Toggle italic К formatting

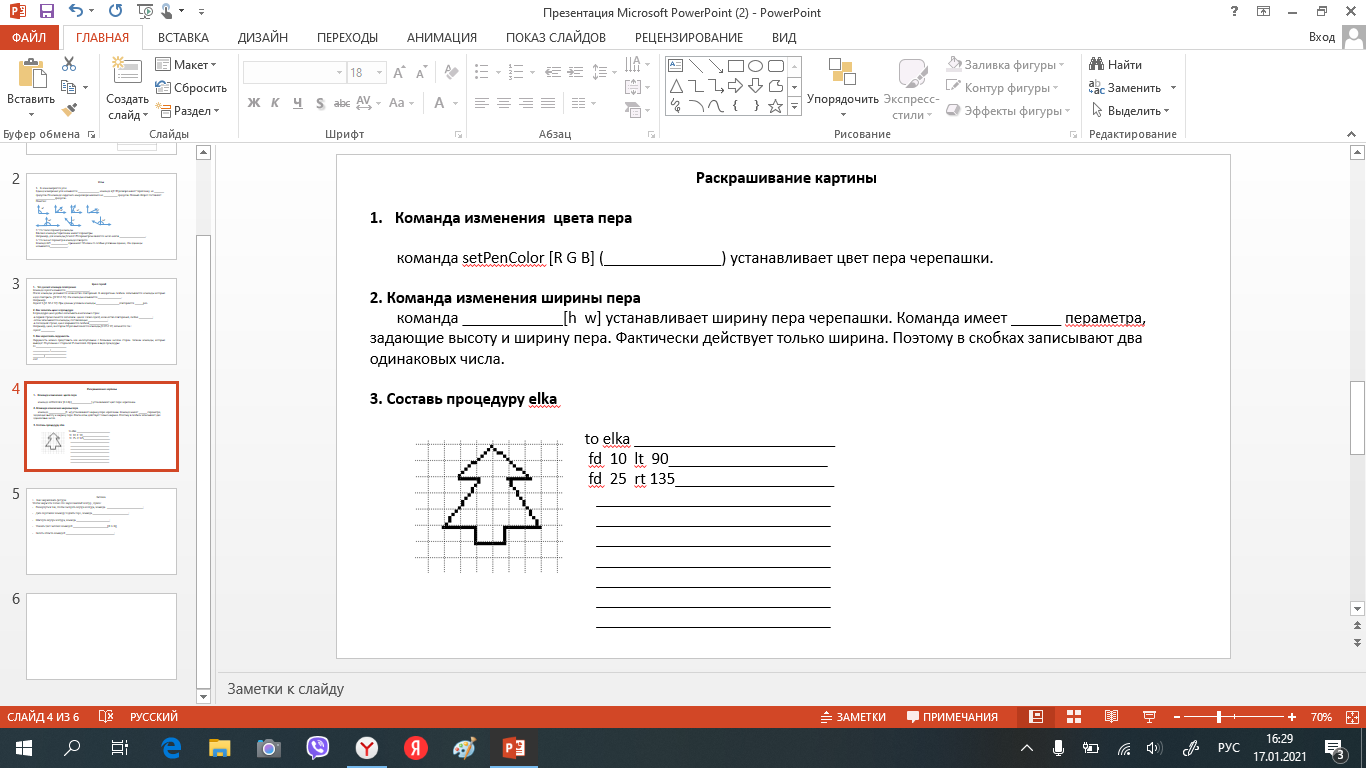tap(275, 103)
